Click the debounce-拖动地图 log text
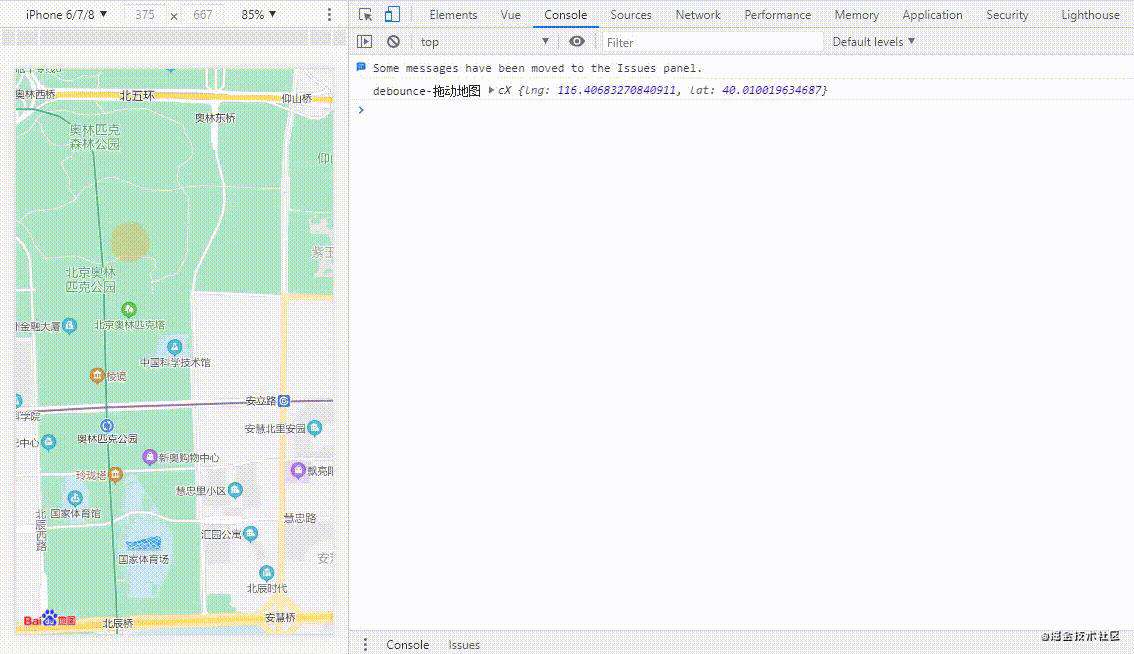The width and height of the screenshot is (1134, 654). click(427, 90)
